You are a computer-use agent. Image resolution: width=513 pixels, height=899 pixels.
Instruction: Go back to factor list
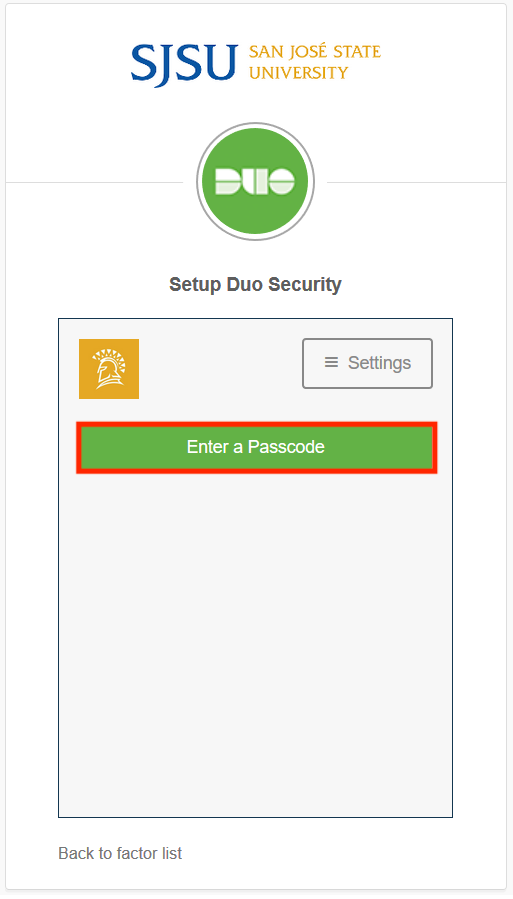120,853
